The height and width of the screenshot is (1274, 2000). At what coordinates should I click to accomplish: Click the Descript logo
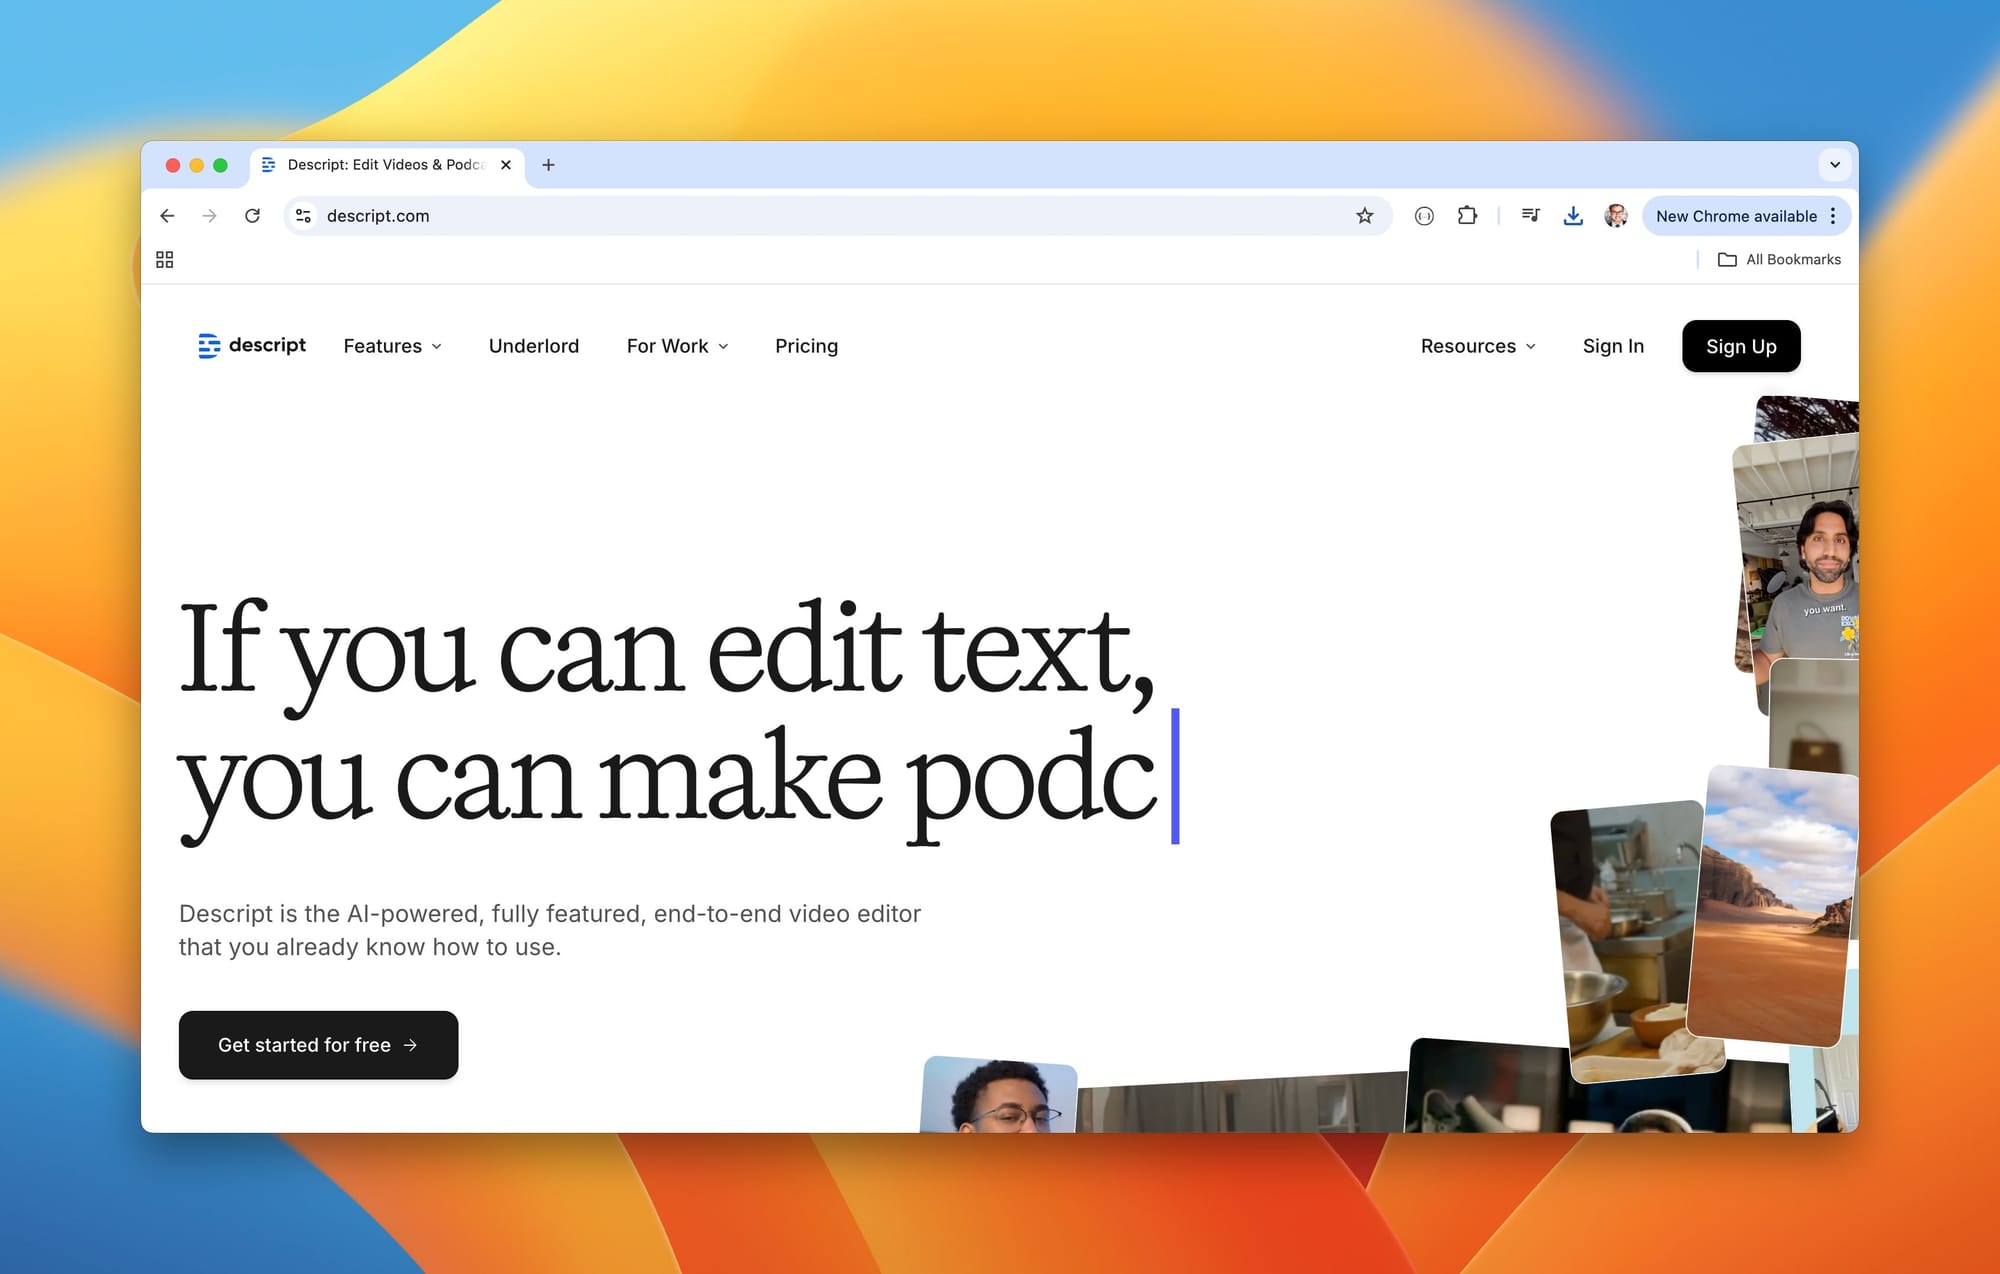pyautogui.click(x=252, y=346)
